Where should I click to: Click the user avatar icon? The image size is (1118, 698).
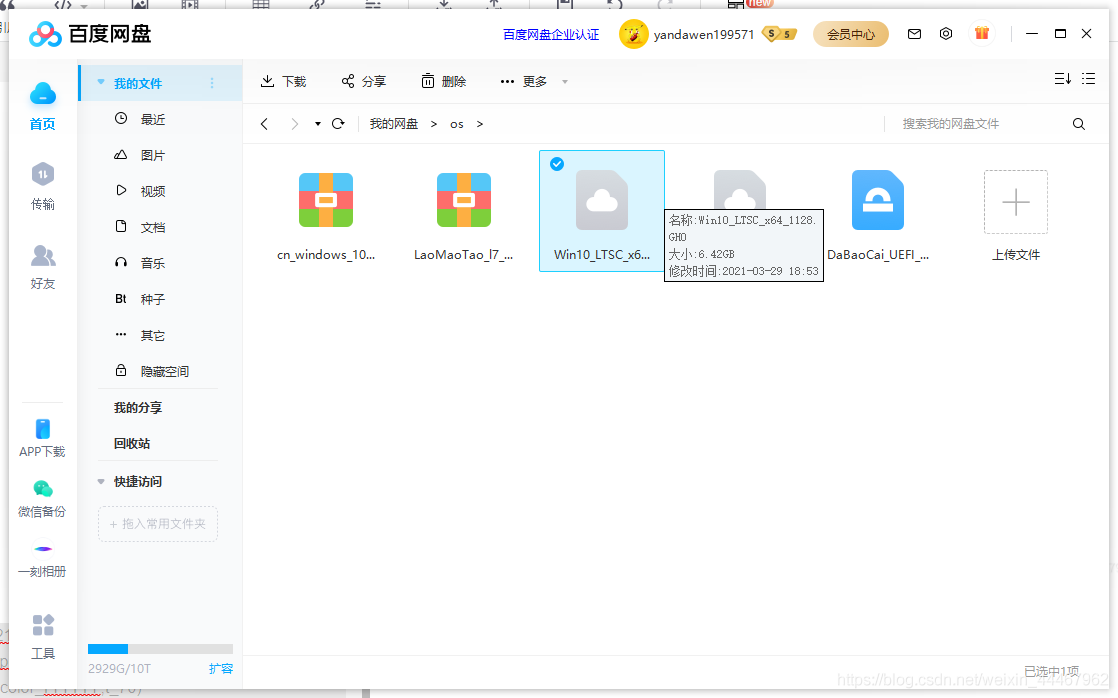633,34
